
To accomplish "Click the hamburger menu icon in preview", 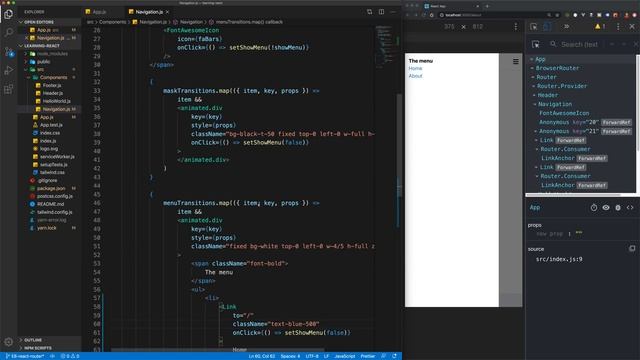I will pyautogui.click(x=516, y=61).
